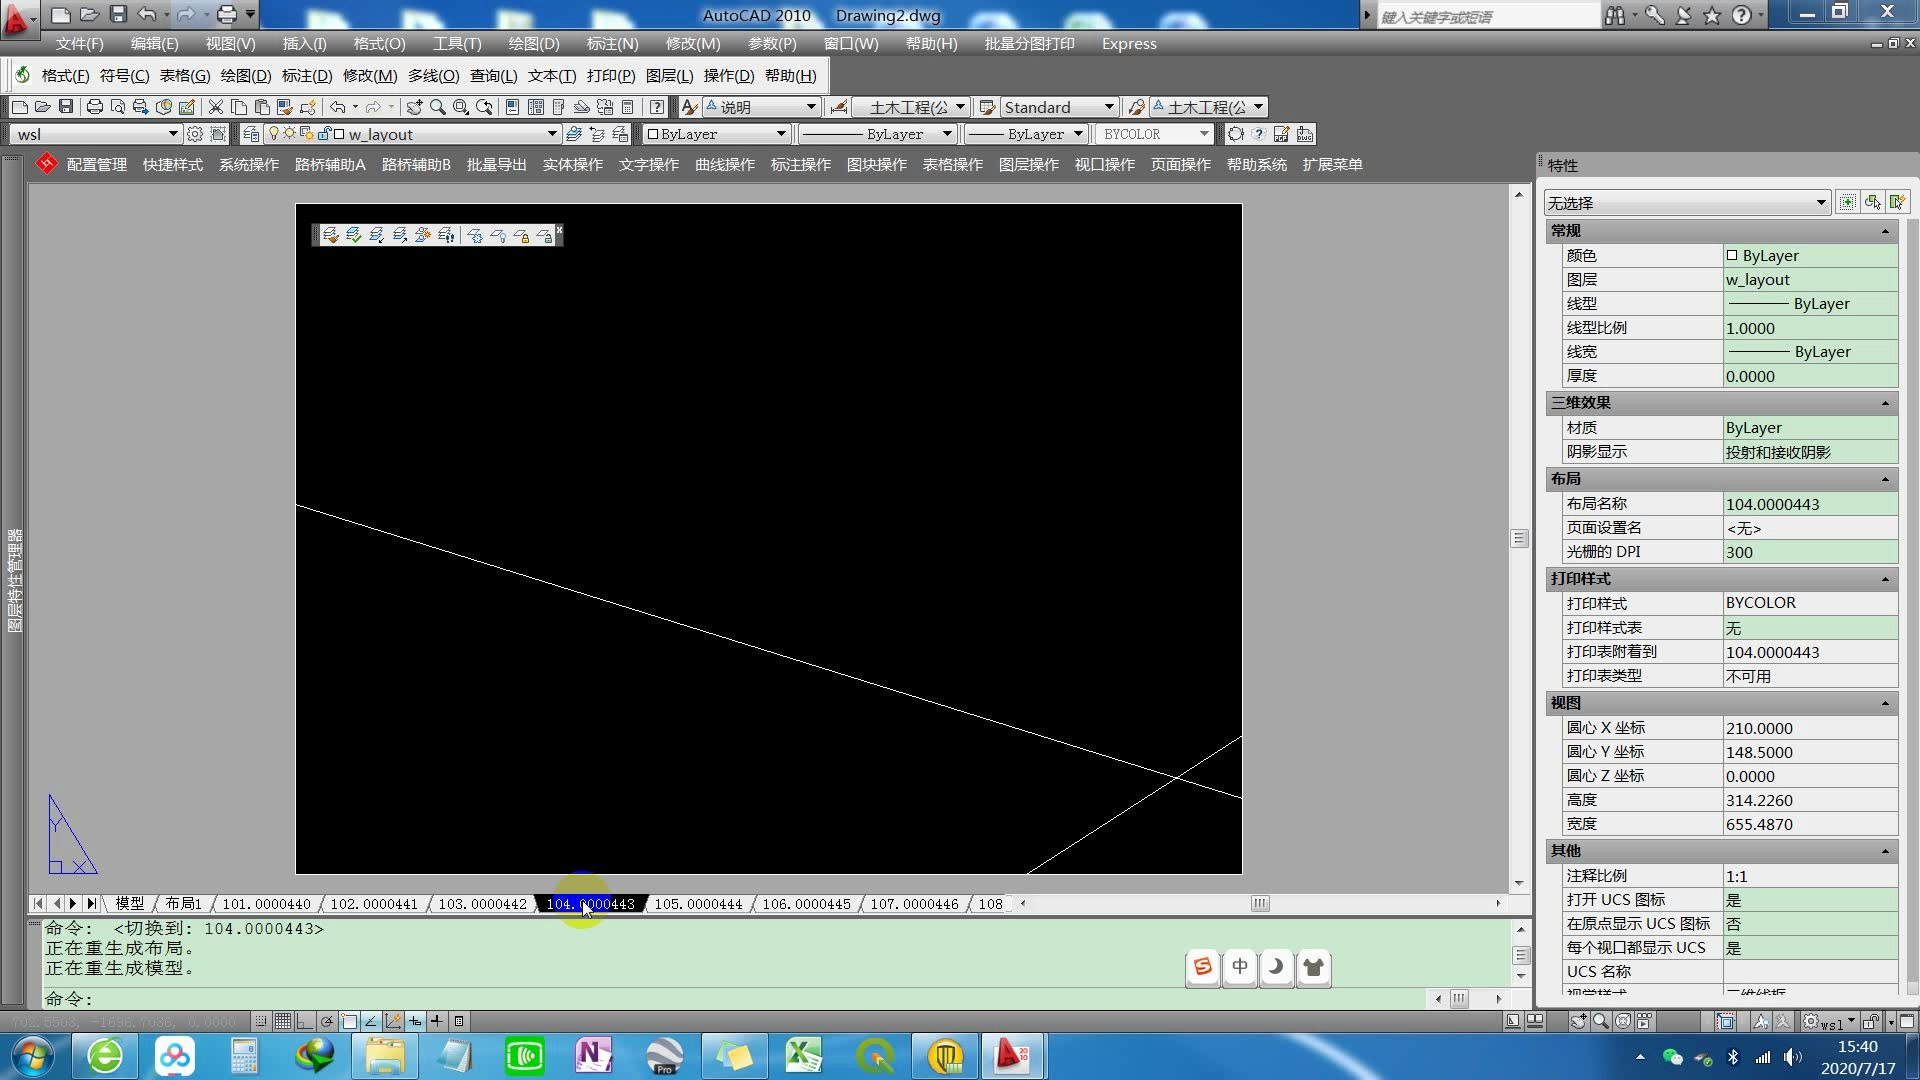Click 批量导出 in custom toolbar
Screen dimensions: 1920x1080
click(x=496, y=165)
